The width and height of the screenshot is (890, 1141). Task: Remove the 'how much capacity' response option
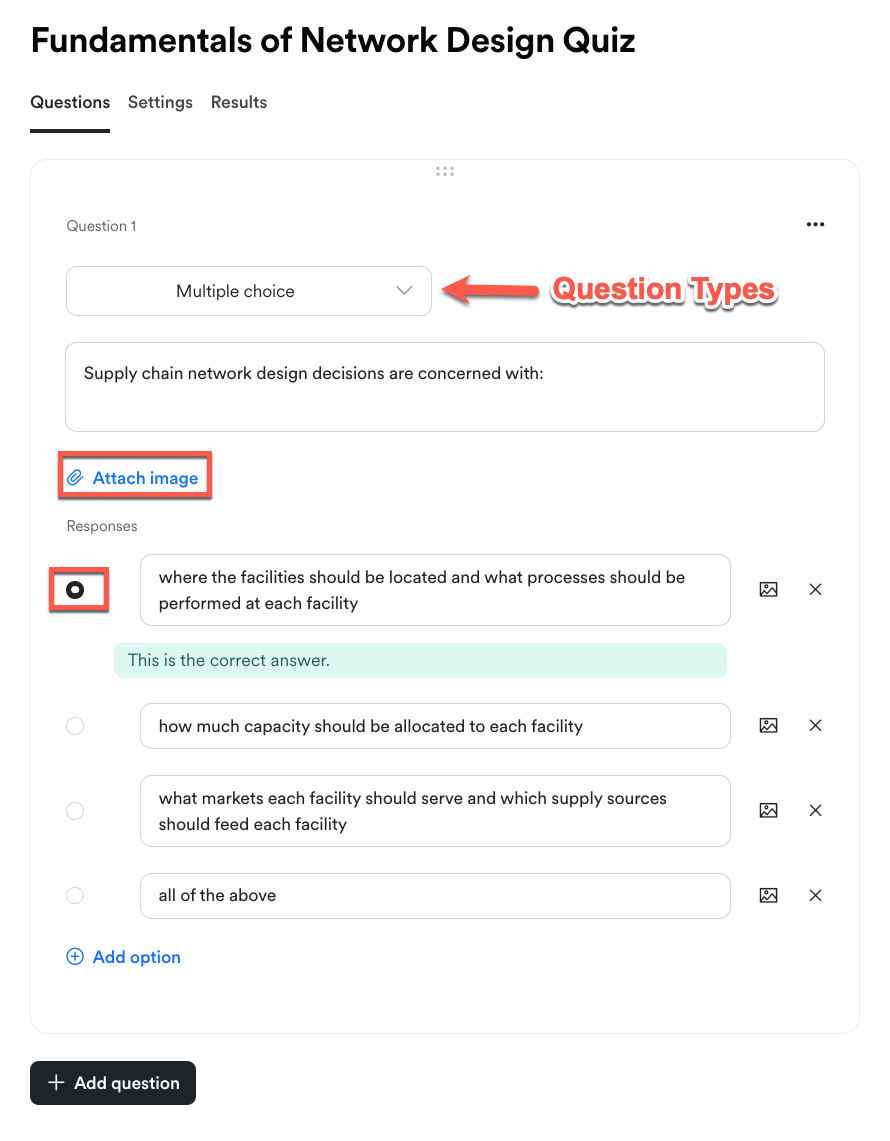click(x=815, y=726)
